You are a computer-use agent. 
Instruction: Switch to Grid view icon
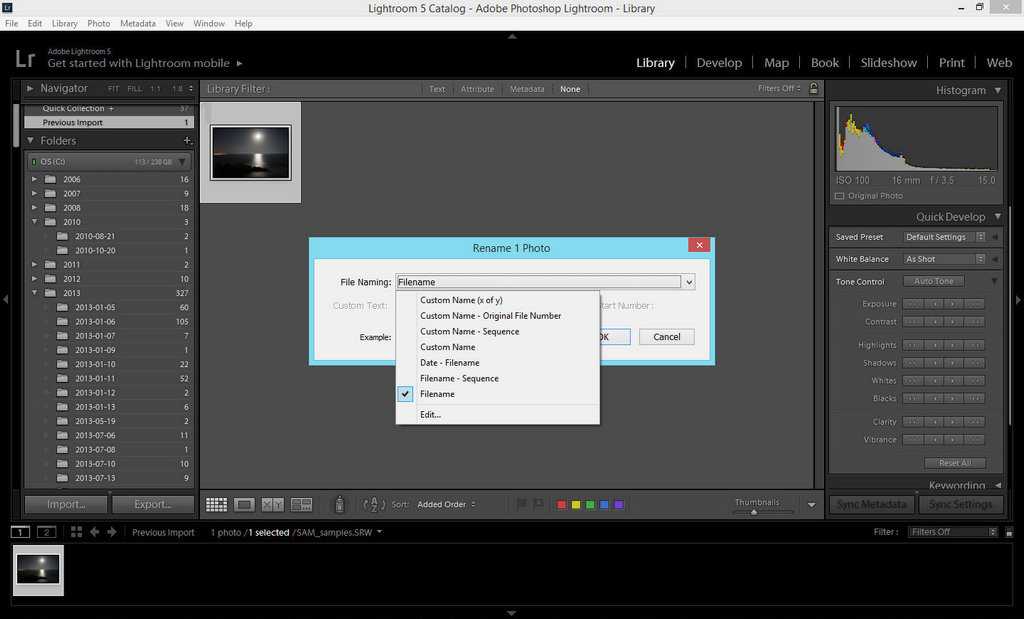[x=216, y=505]
